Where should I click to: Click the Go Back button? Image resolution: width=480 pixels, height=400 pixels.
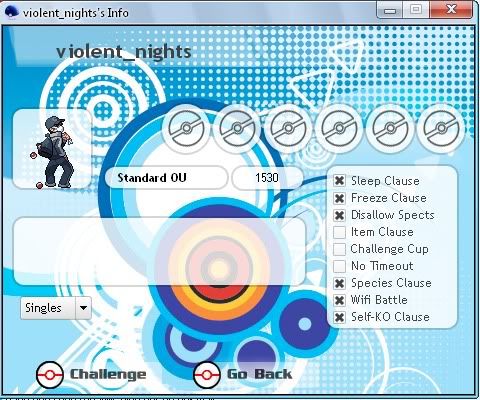pos(243,375)
